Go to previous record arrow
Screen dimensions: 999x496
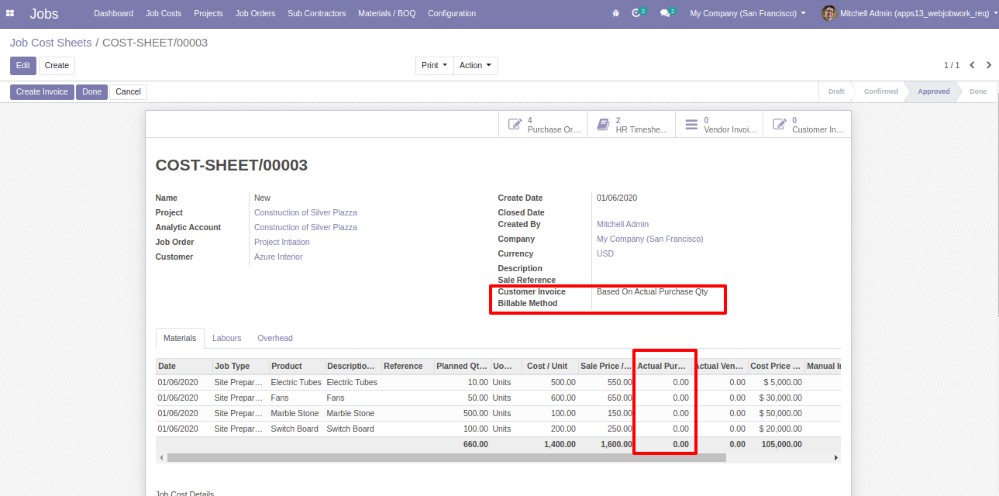pyautogui.click(x=971, y=65)
